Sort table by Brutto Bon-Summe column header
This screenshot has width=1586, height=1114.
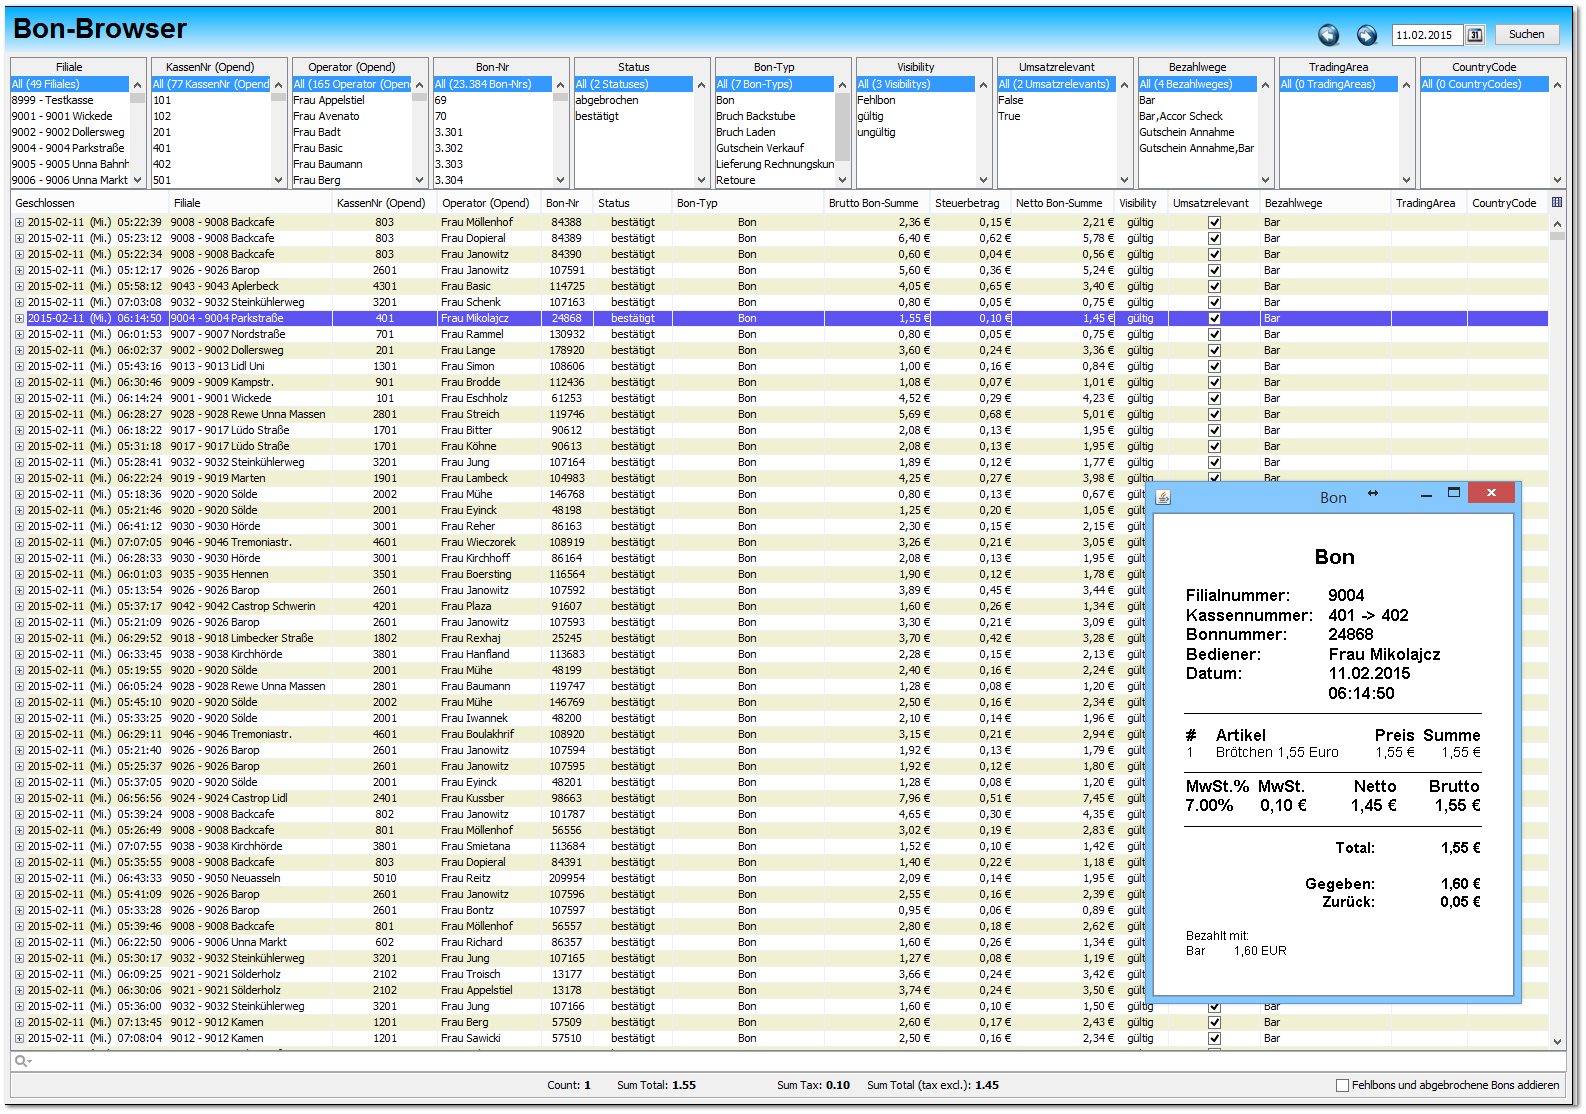[x=874, y=203]
